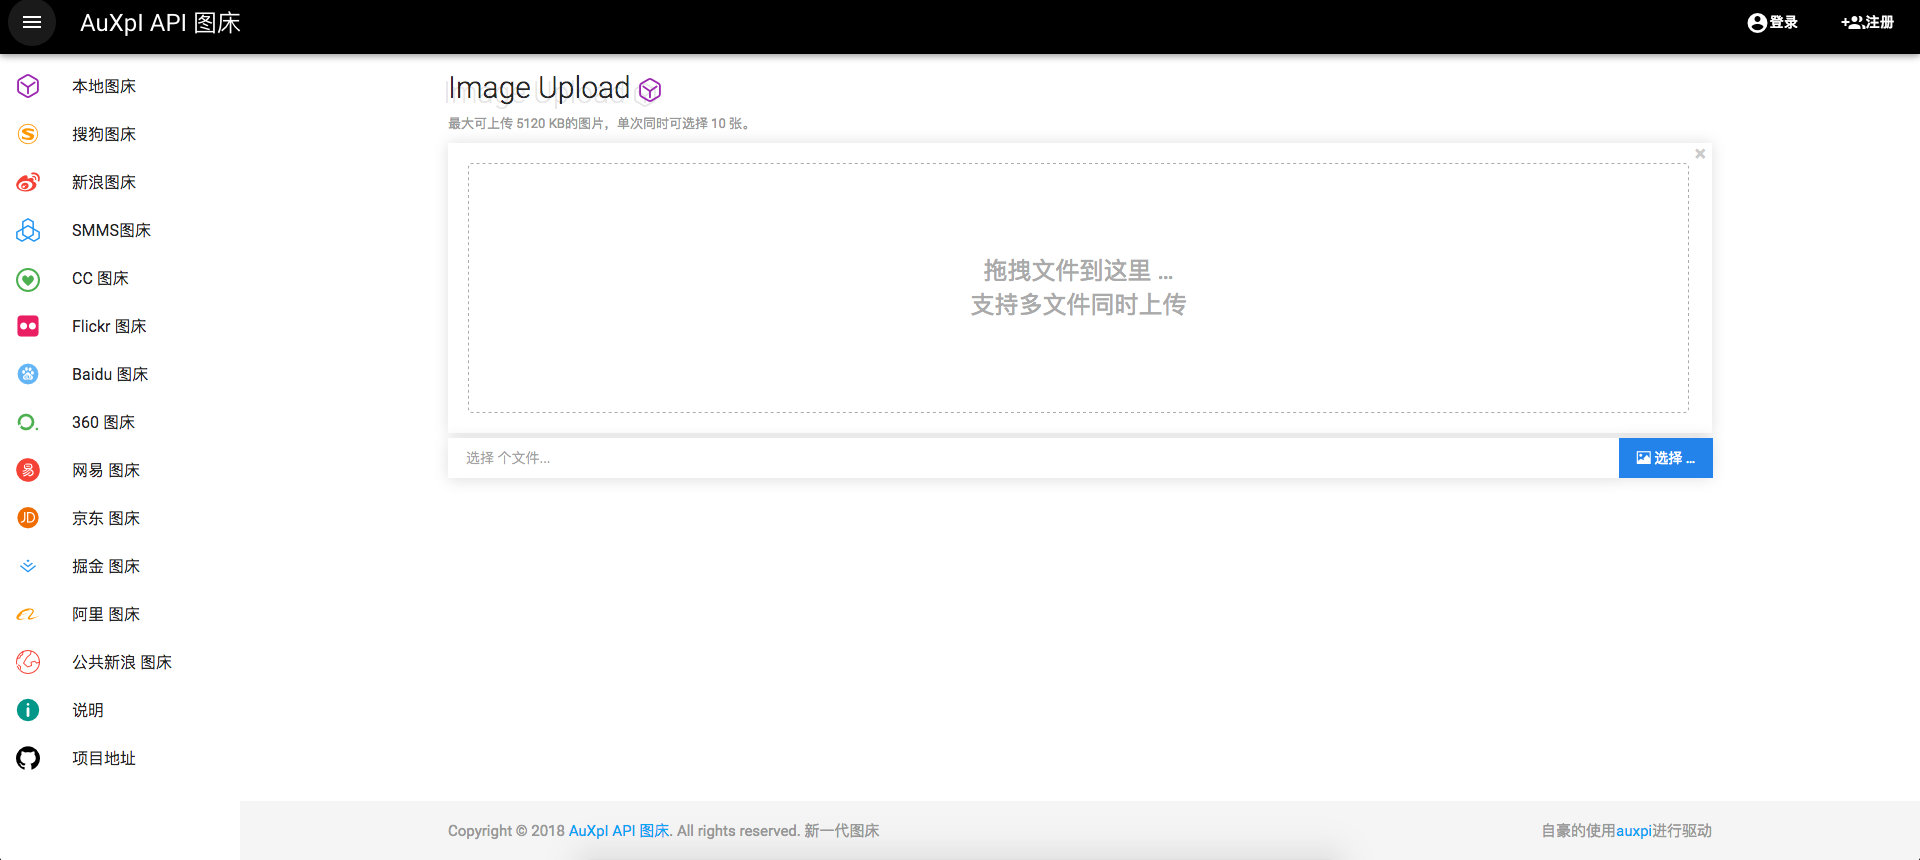This screenshot has width=1920, height=860.
Task: Click the icon next to 公共新浪 图床
Action: (28, 662)
